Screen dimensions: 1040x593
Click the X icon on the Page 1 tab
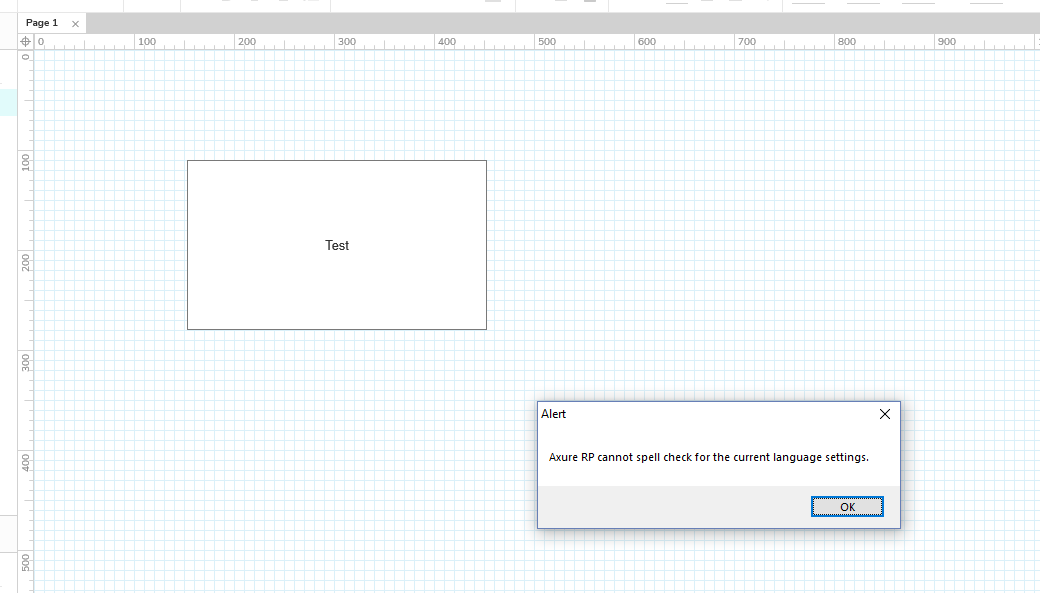pyautogui.click(x=75, y=22)
